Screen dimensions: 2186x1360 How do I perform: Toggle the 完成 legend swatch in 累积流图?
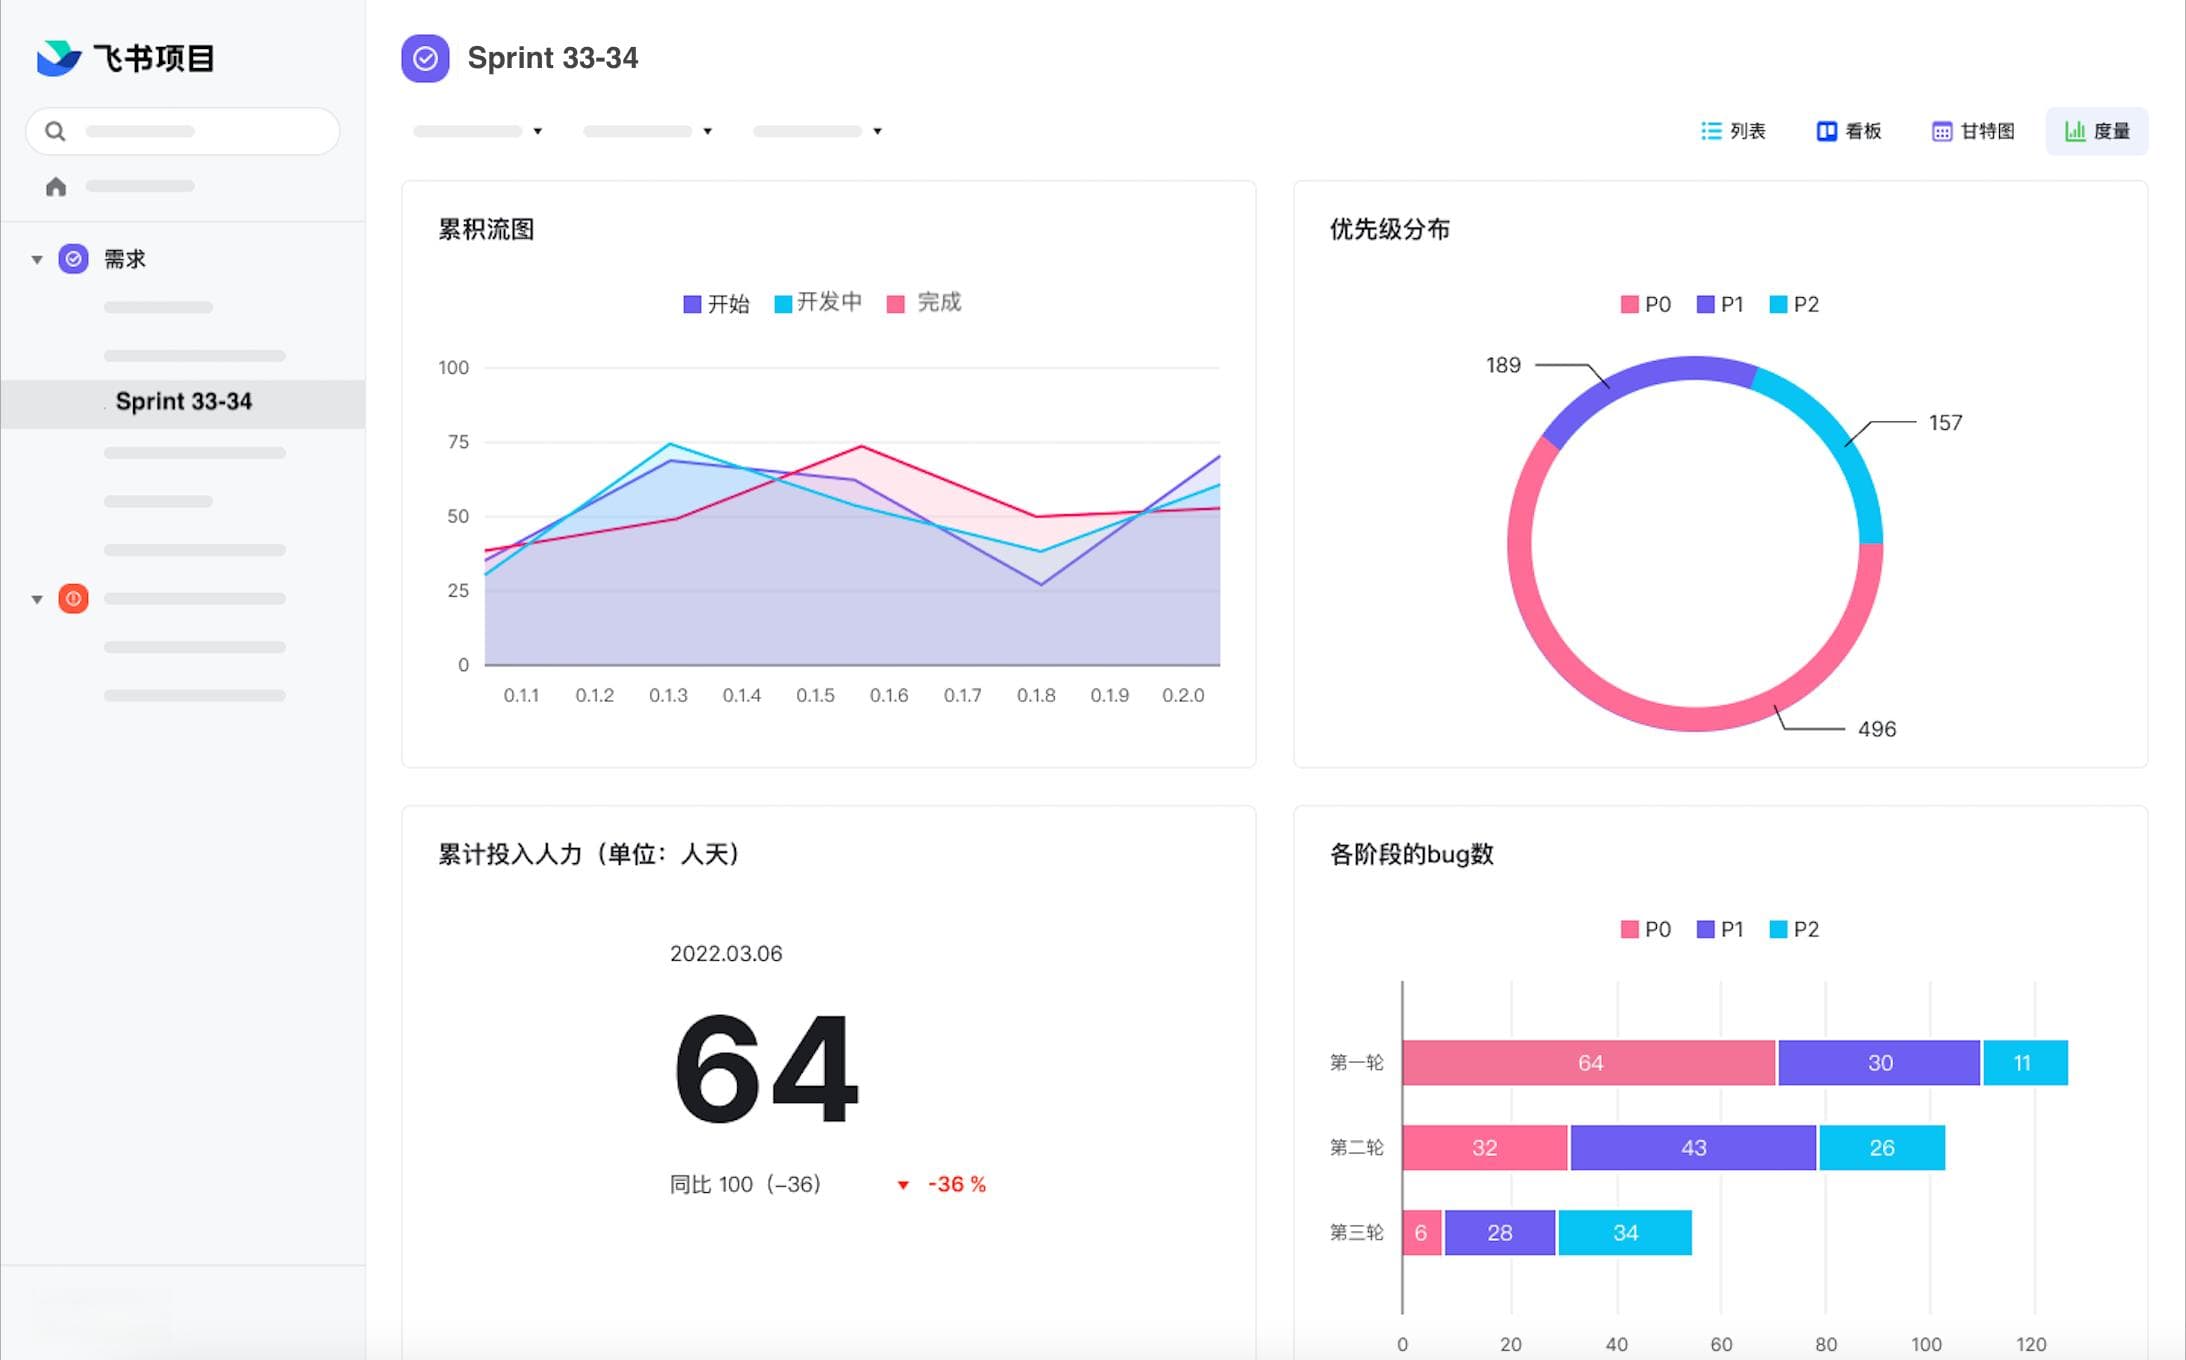(x=896, y=304)
